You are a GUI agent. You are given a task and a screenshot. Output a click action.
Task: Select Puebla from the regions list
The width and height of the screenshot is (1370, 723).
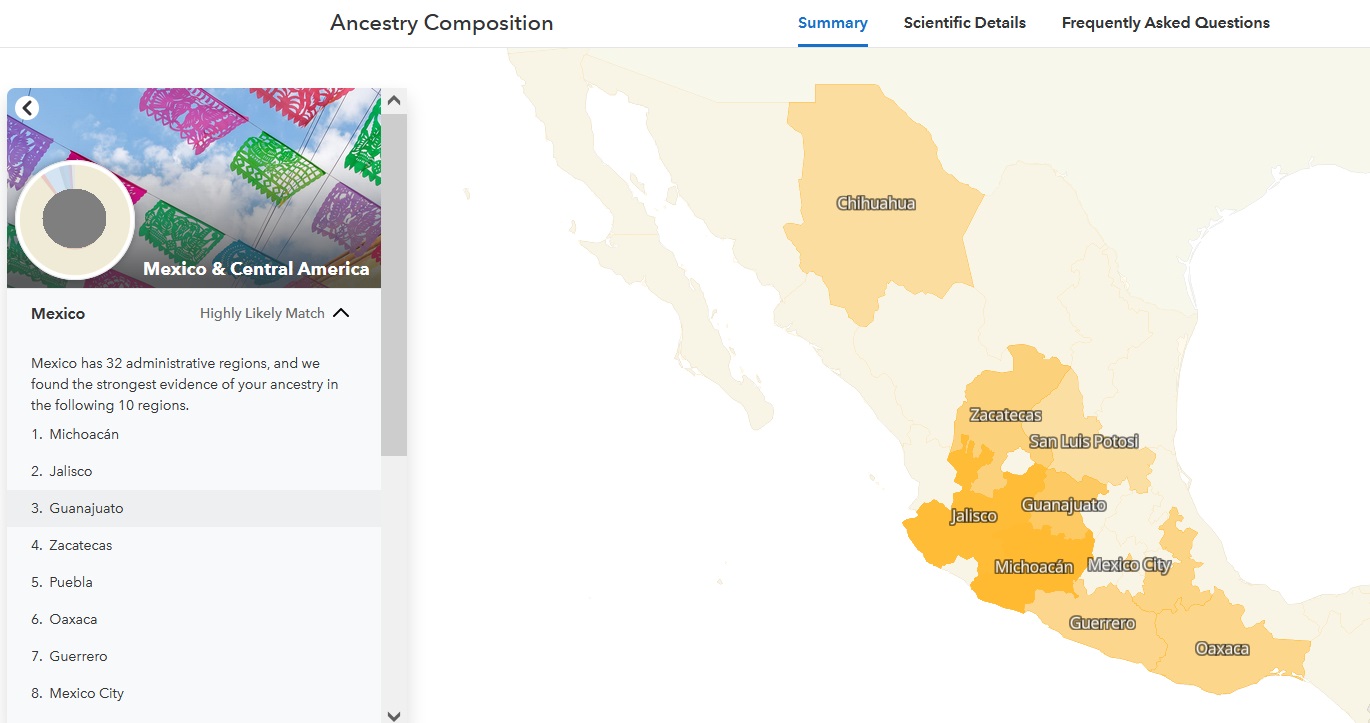point(71,581)
